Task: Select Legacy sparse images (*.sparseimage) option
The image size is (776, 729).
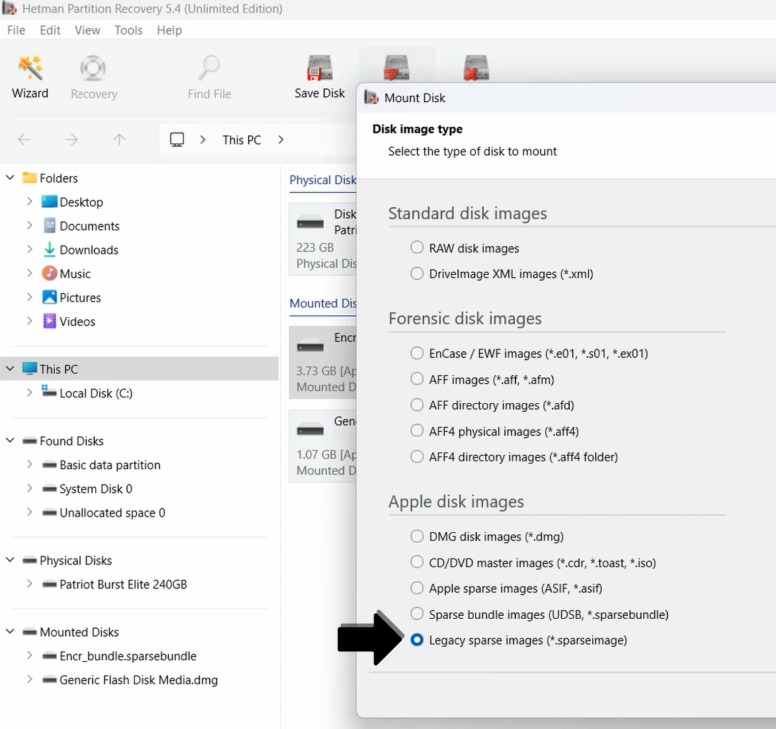Action: click(x=417, y=640)
